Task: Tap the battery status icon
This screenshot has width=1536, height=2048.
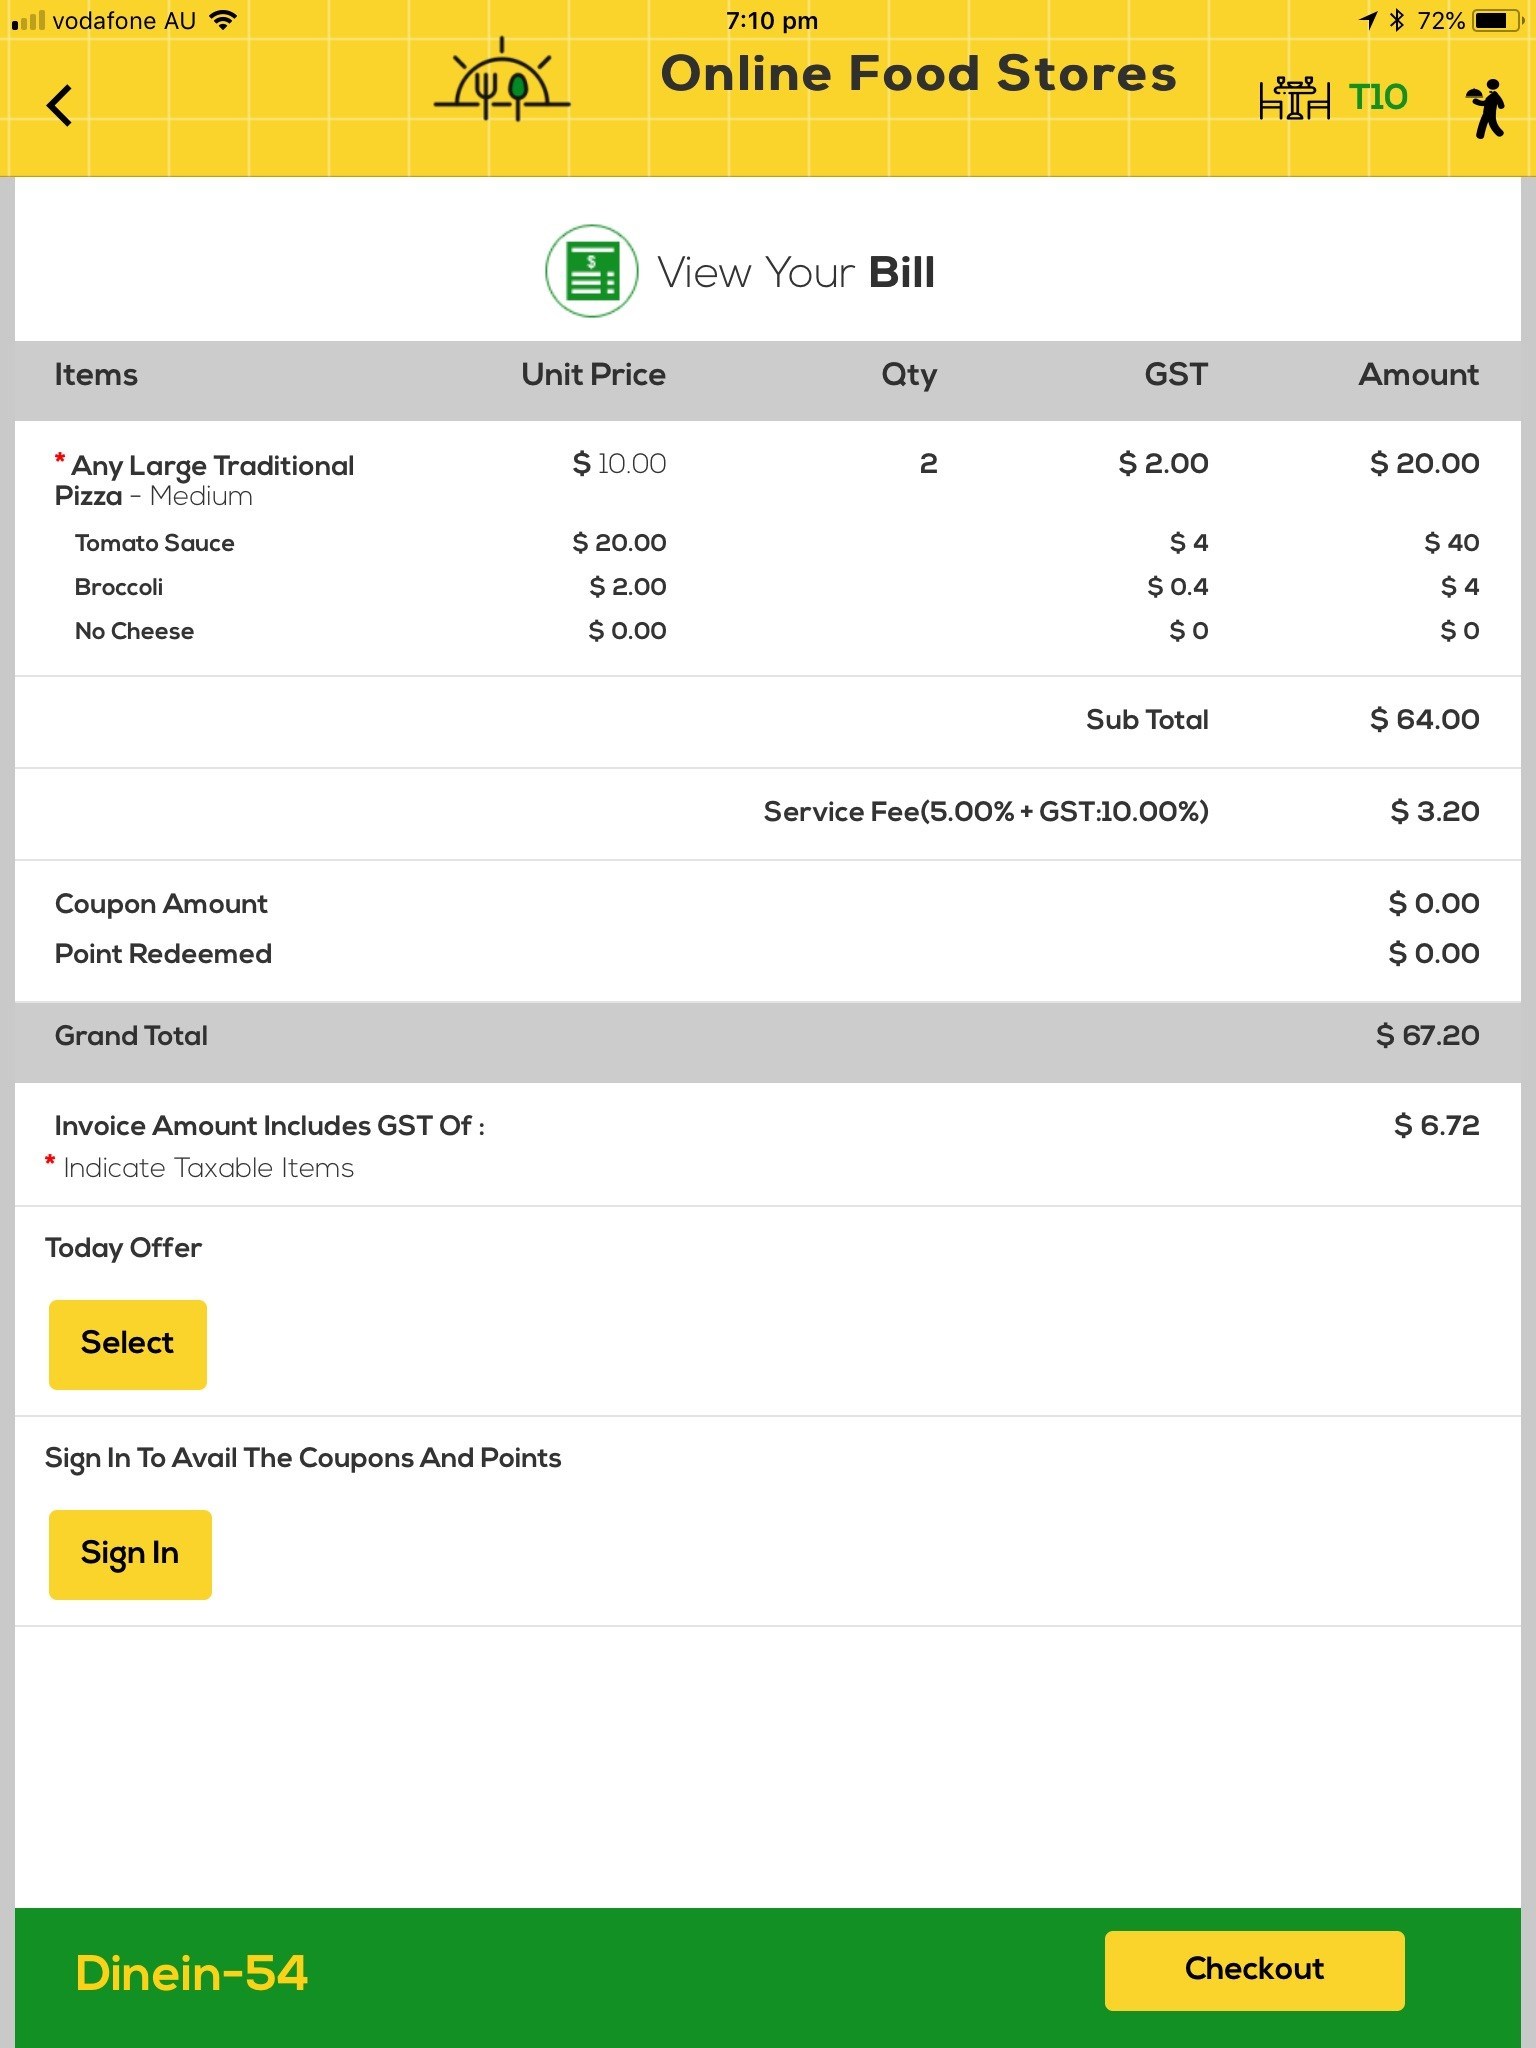Action: [x=1496, y=20]
